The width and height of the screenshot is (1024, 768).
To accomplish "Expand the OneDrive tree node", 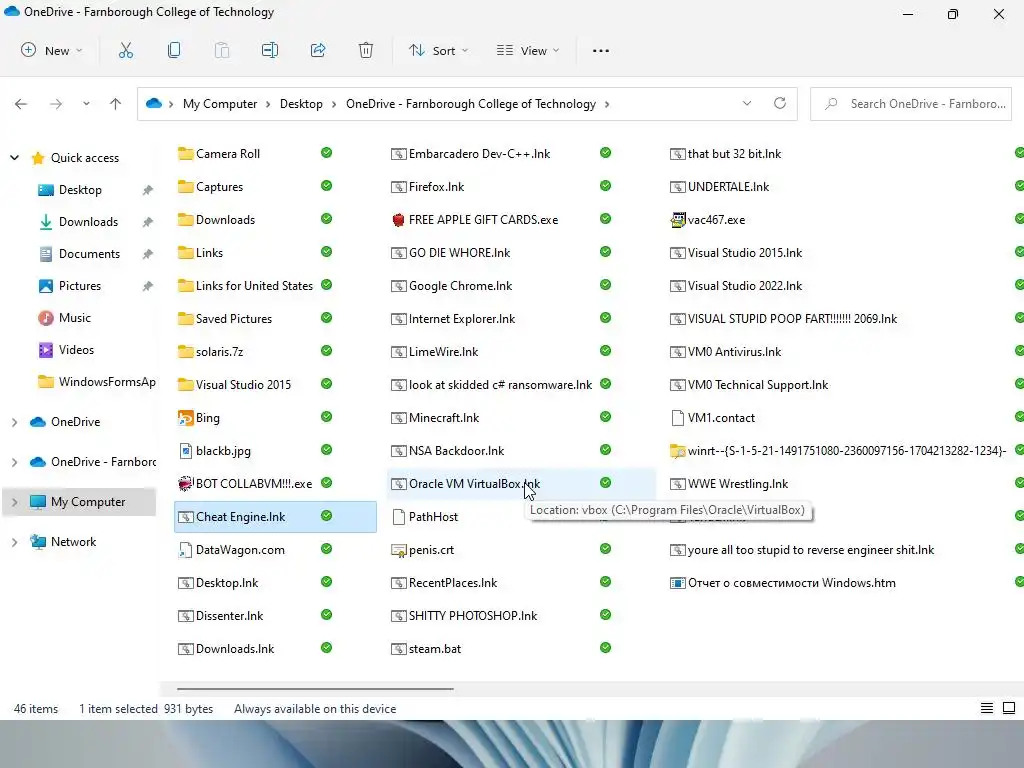I will tap(14, 422).
